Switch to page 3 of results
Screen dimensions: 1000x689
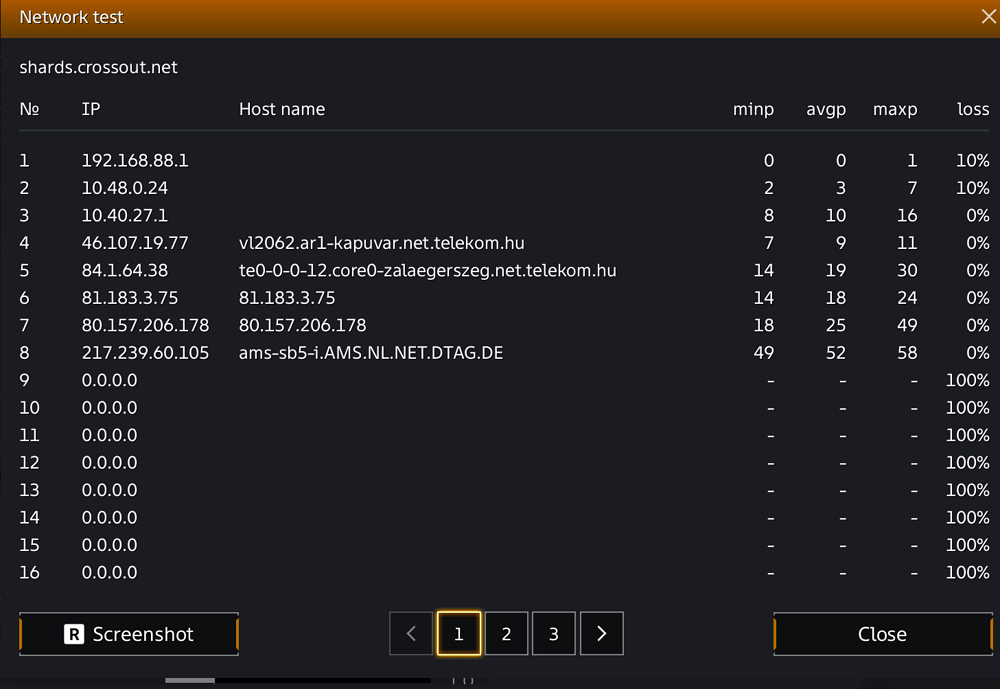tap(554, 633)
